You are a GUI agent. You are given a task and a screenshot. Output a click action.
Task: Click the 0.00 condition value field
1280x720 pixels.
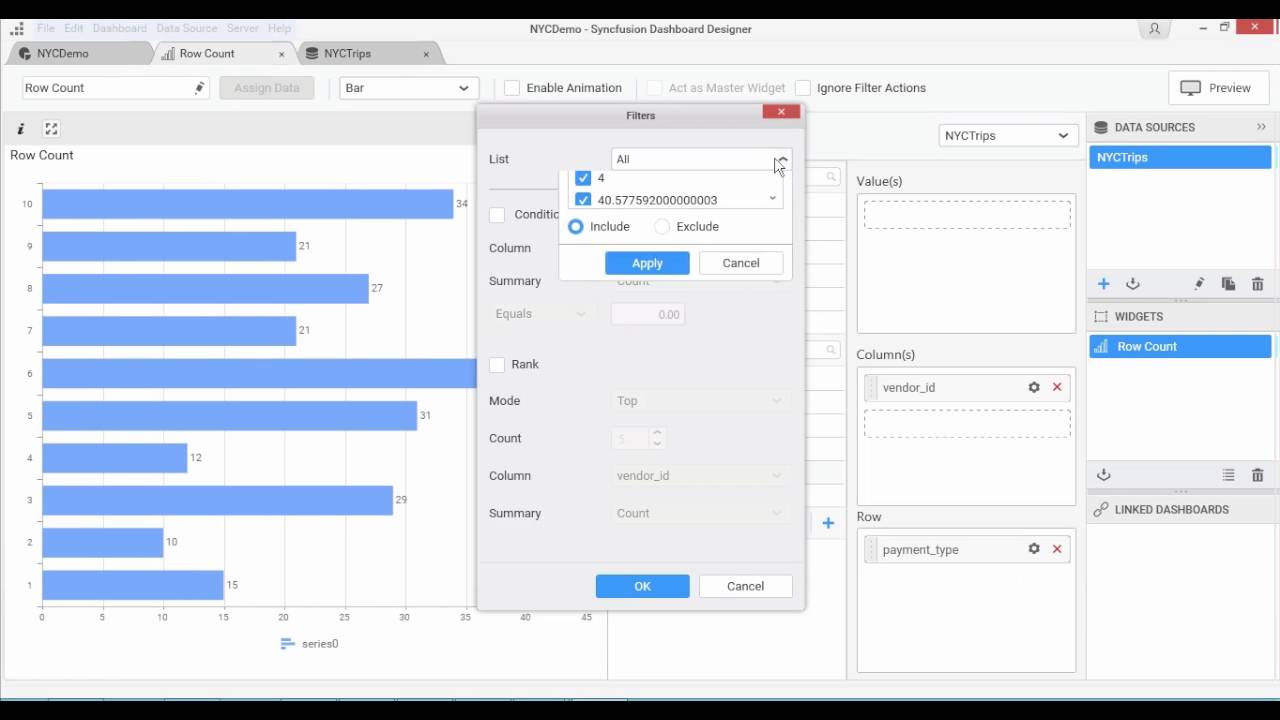pyautogui.click(x=648, y=314)
